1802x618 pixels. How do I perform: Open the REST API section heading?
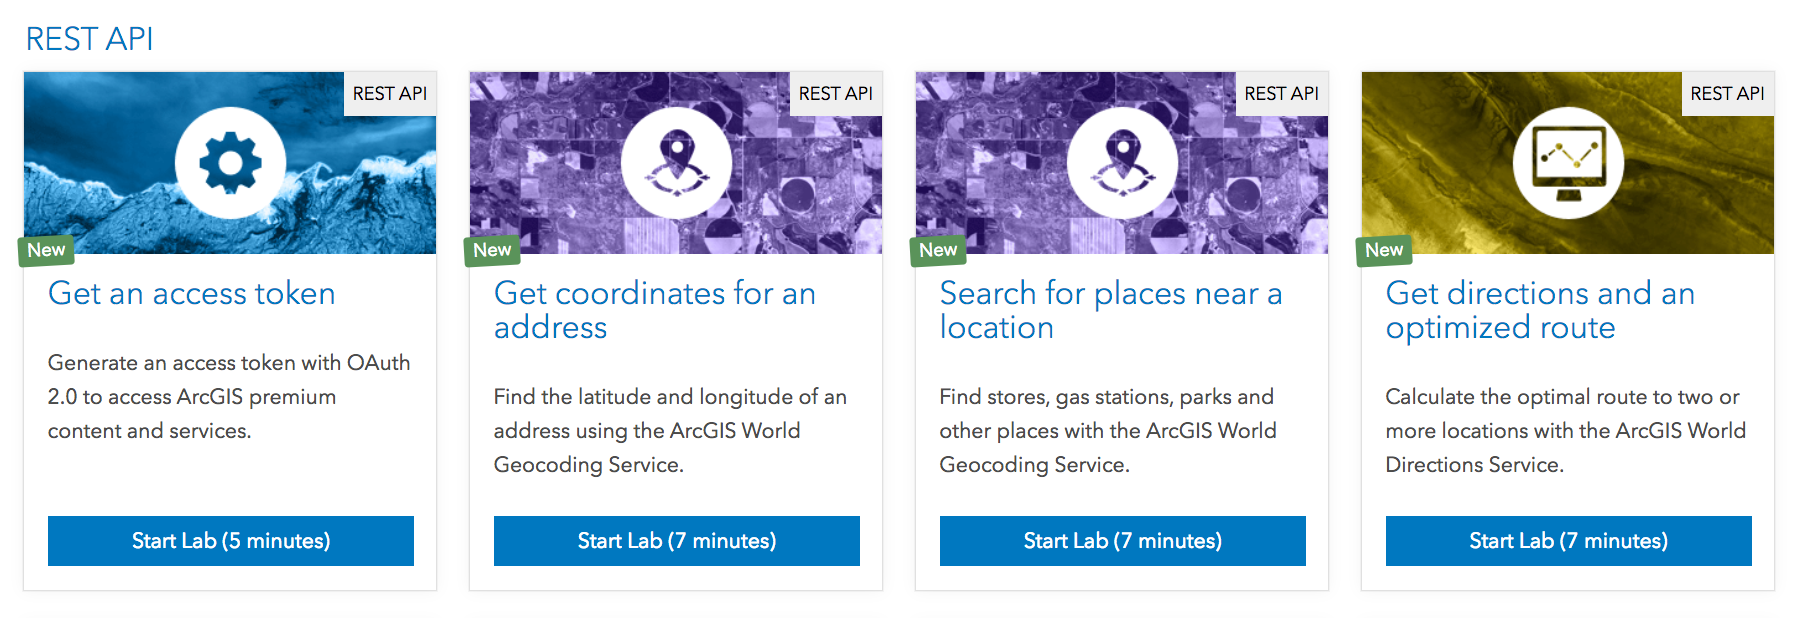pyautogui.click(x=89, y=39)
